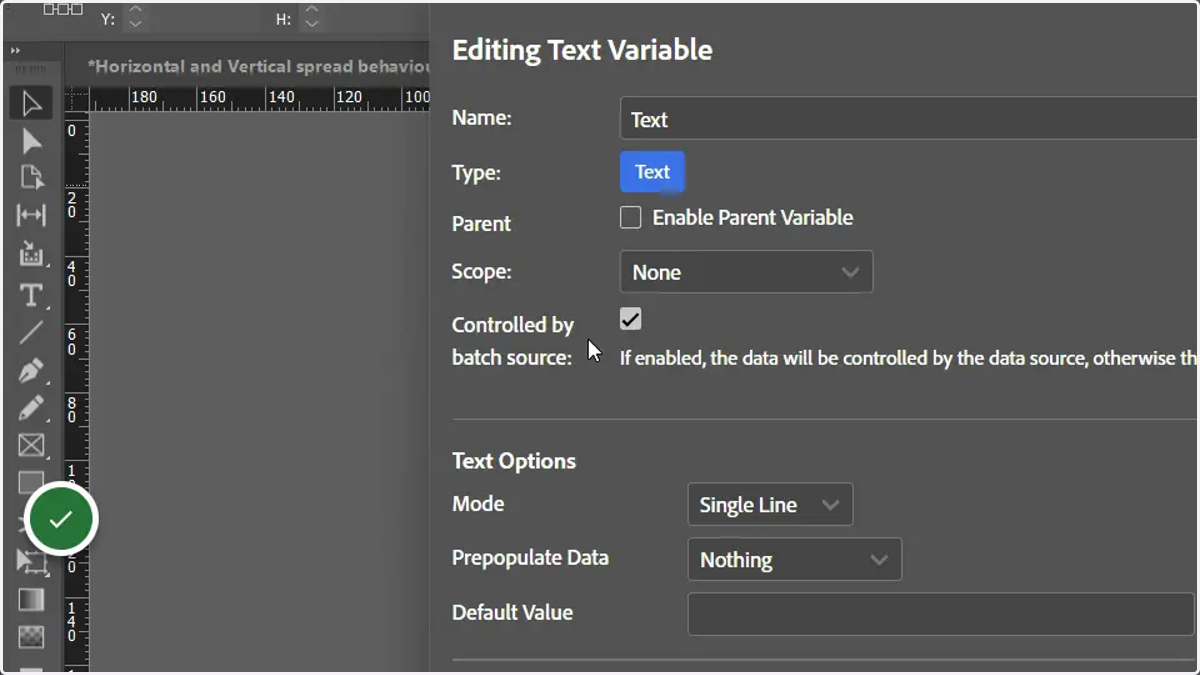Open the Prepopulate Data dropdown

click(794, 560)
